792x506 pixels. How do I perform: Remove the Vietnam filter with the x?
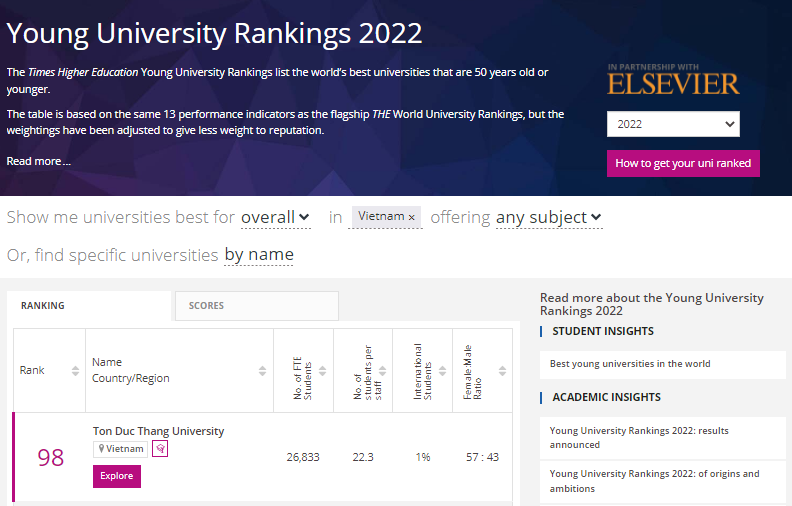click(x=411, y=217)
